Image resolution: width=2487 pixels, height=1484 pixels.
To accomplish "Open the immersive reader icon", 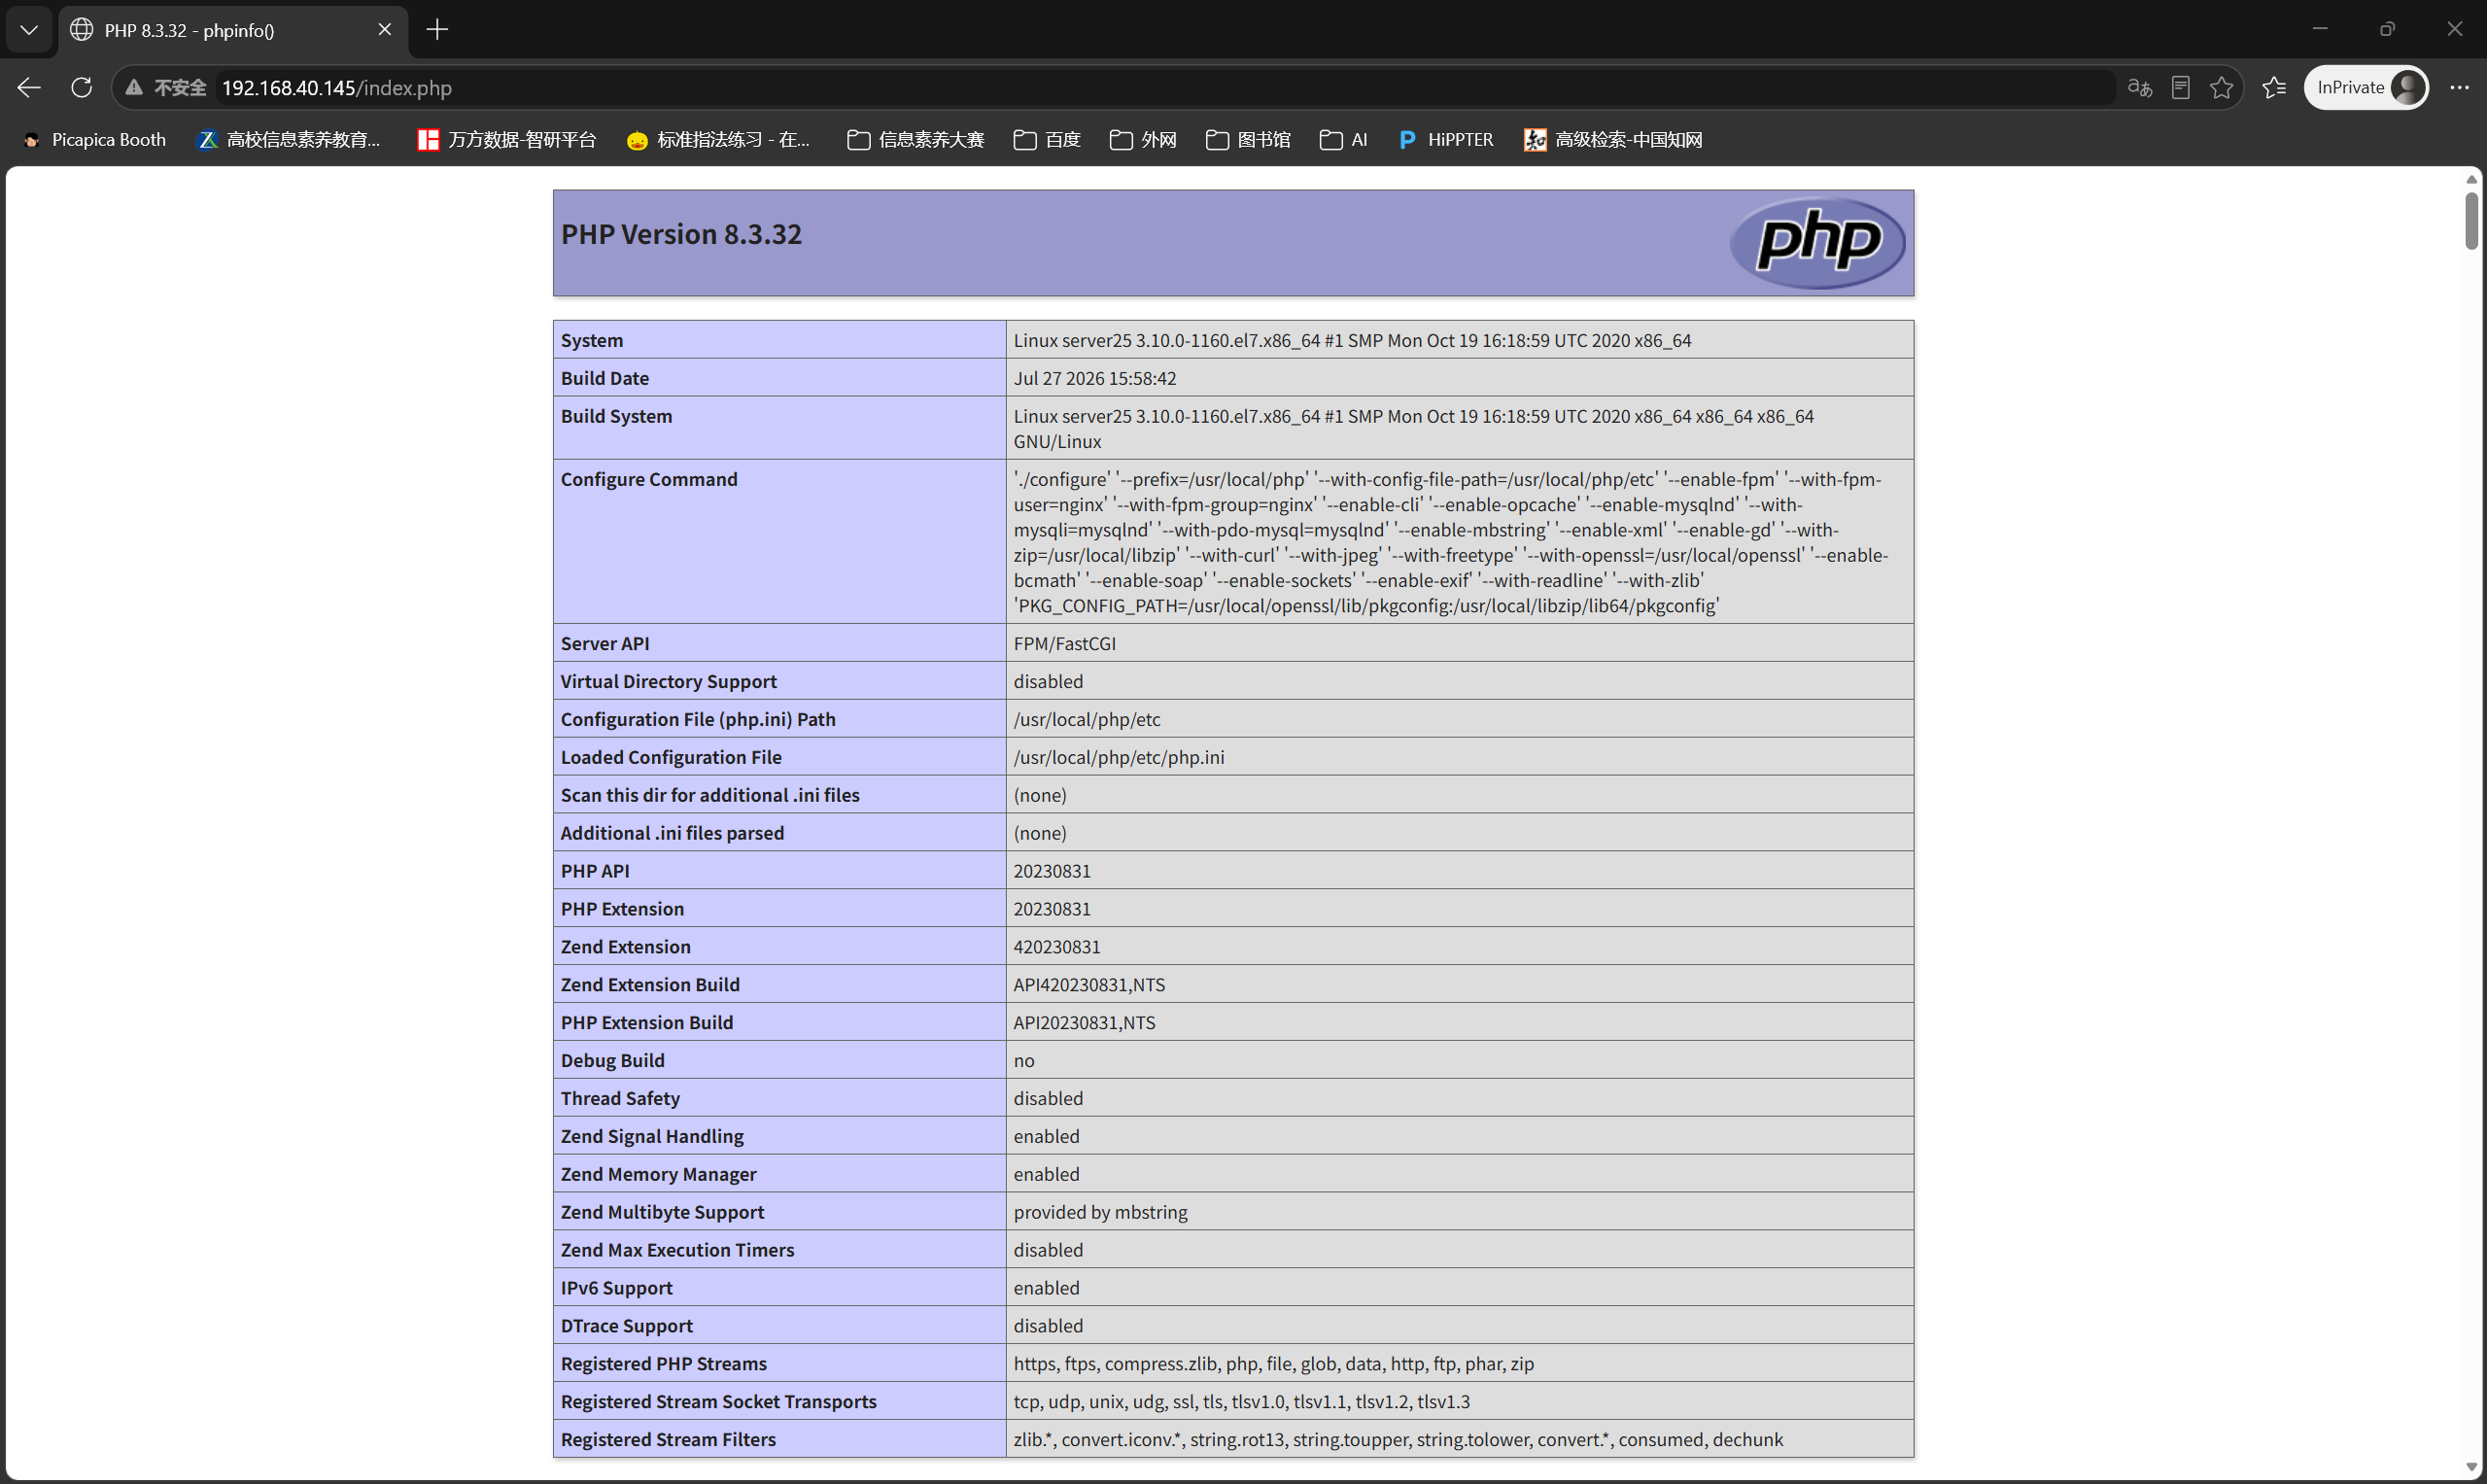I will [2181, 88].
